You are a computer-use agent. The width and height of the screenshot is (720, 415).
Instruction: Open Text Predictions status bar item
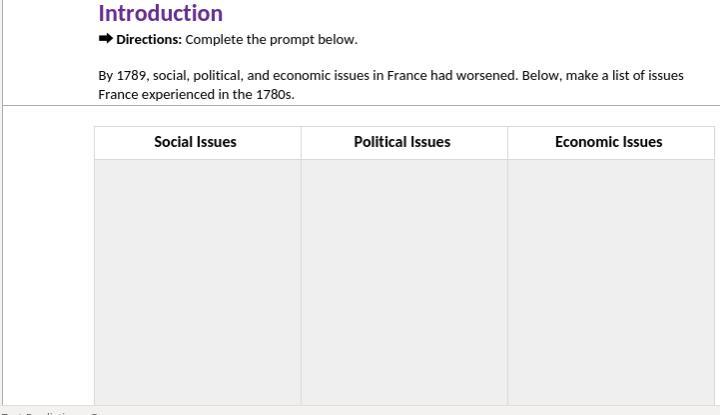pyautogui.click(x=50, y=412)
